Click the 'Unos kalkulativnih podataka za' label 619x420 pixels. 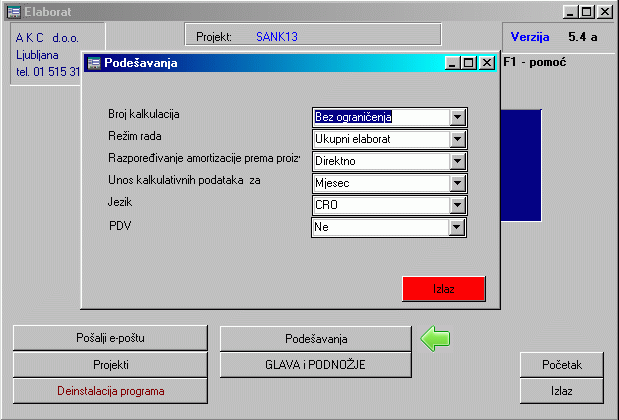point(184,180)
